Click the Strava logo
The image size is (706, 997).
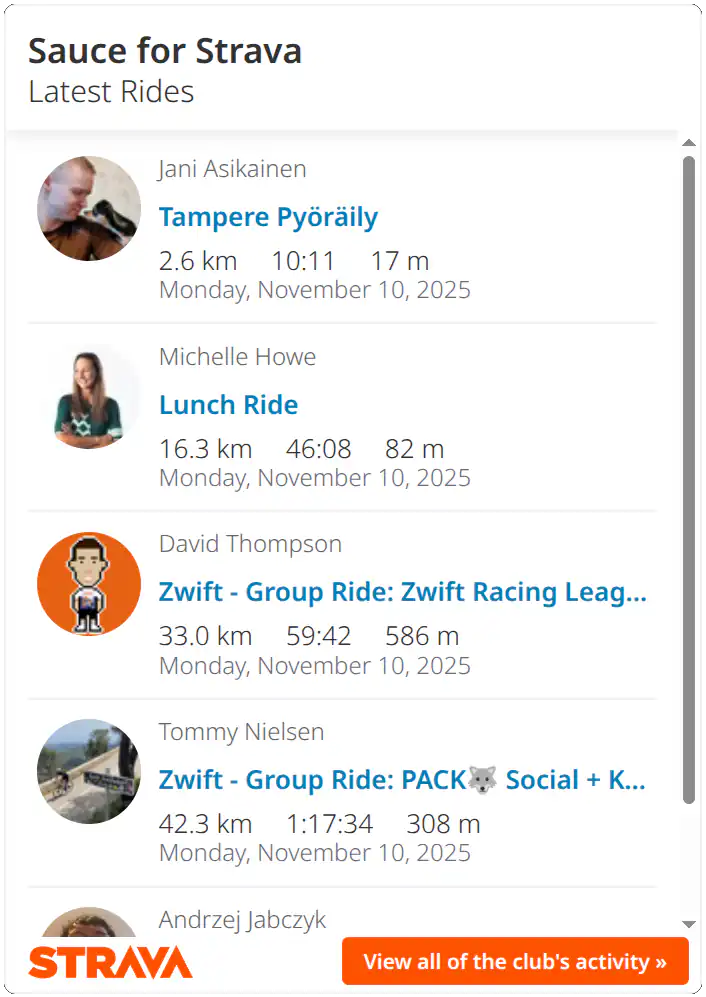(x=110, y=962)
